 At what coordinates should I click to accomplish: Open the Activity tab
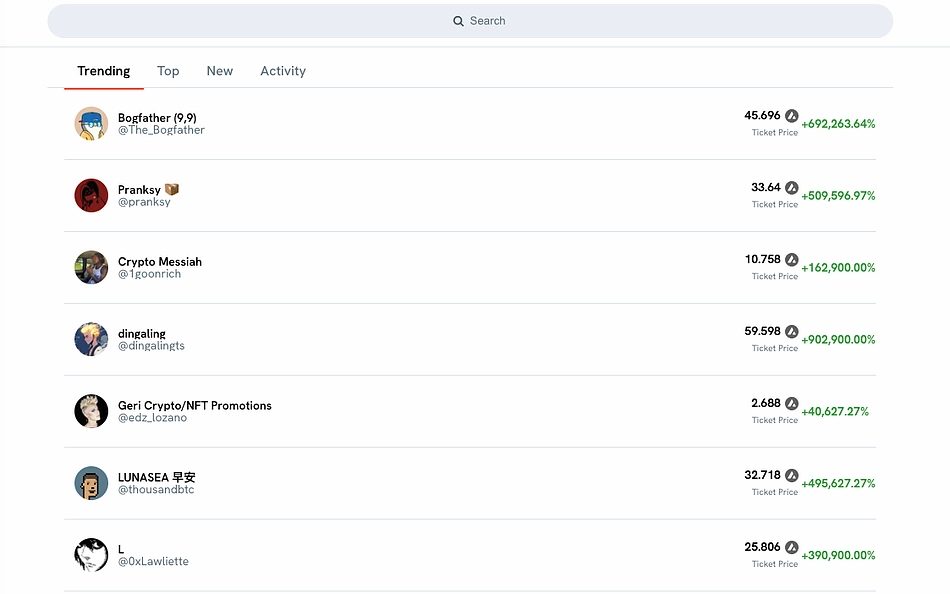(283, 71)
